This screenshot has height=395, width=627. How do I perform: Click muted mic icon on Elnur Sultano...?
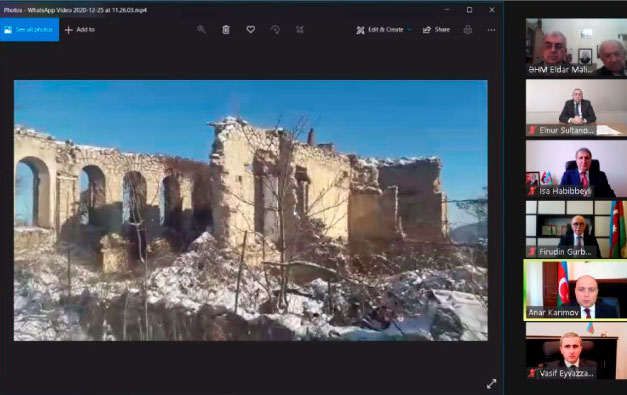click(532, 130)
